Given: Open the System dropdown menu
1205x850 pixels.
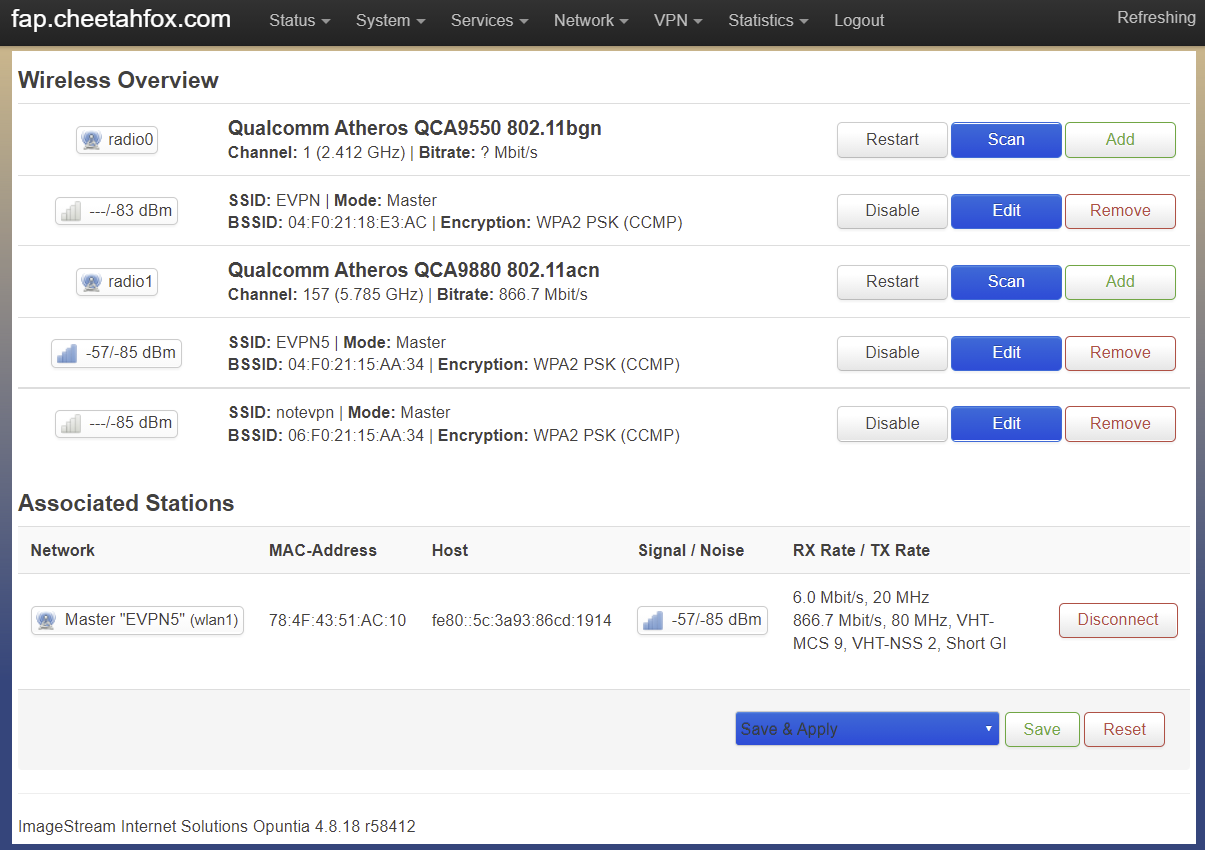Looking at the screenshot, I should pyautogui.click(x=390, y=21).
